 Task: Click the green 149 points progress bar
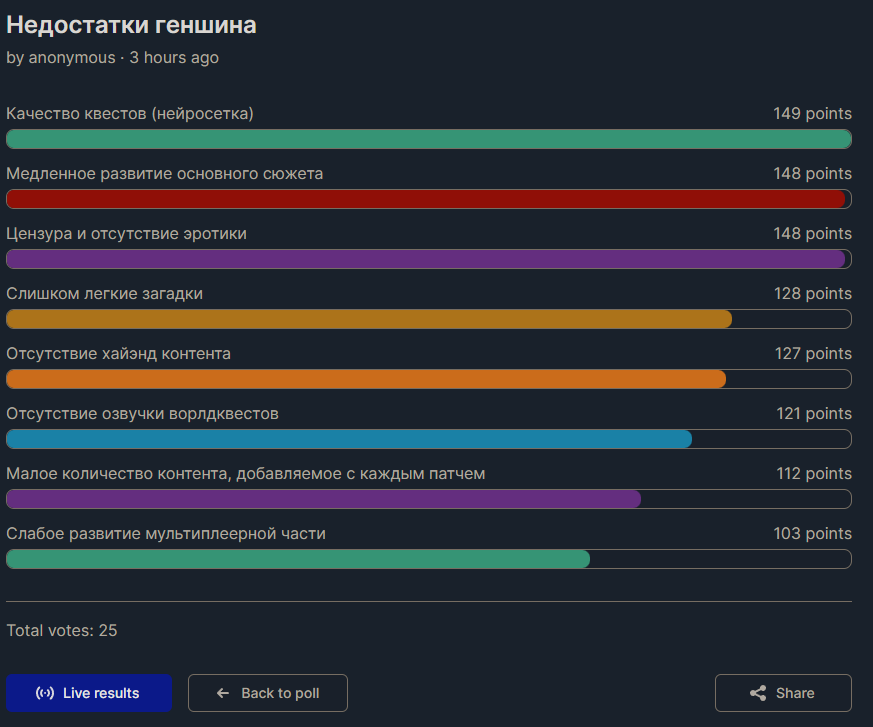tap(429, 139)
